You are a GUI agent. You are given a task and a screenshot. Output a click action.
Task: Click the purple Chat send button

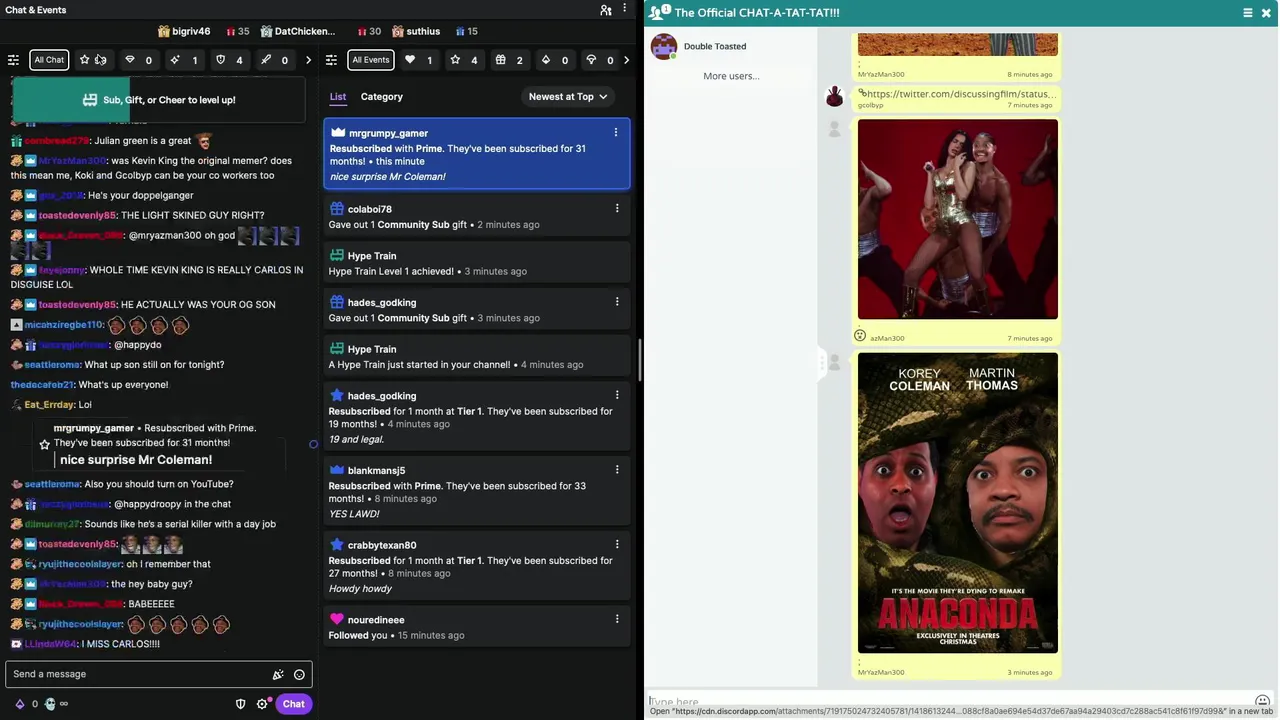click(293, 704)
